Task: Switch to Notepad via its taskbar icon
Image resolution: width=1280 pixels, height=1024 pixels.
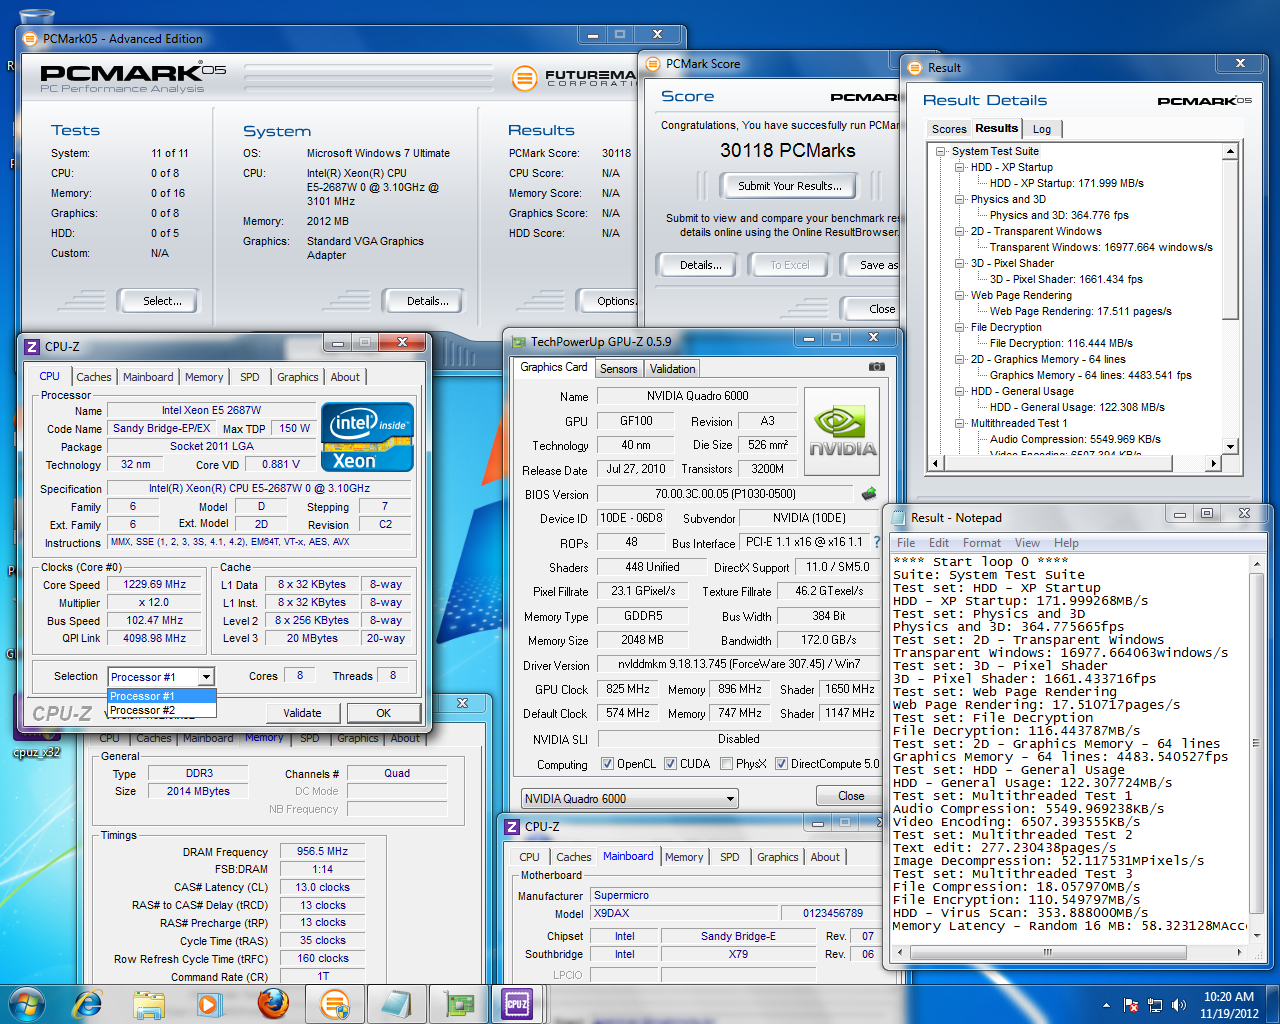Action: tap(396, 1004)
